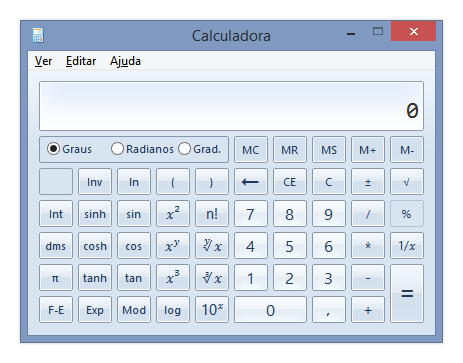The image size is (463, 363).
Task: Click the Exp exponent key
Action: [95, 310]
